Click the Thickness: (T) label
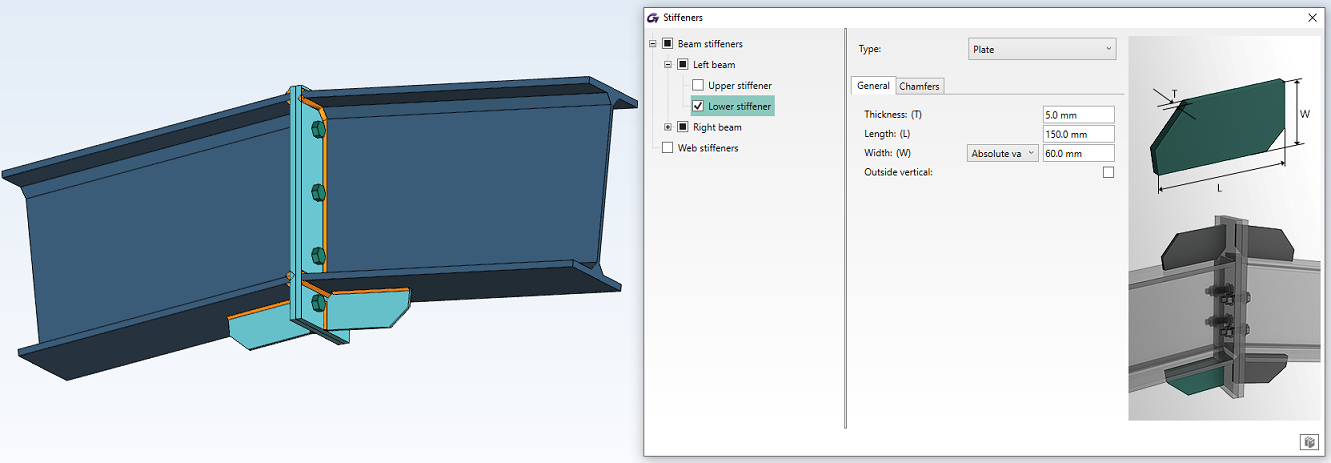 click(893, 115)
